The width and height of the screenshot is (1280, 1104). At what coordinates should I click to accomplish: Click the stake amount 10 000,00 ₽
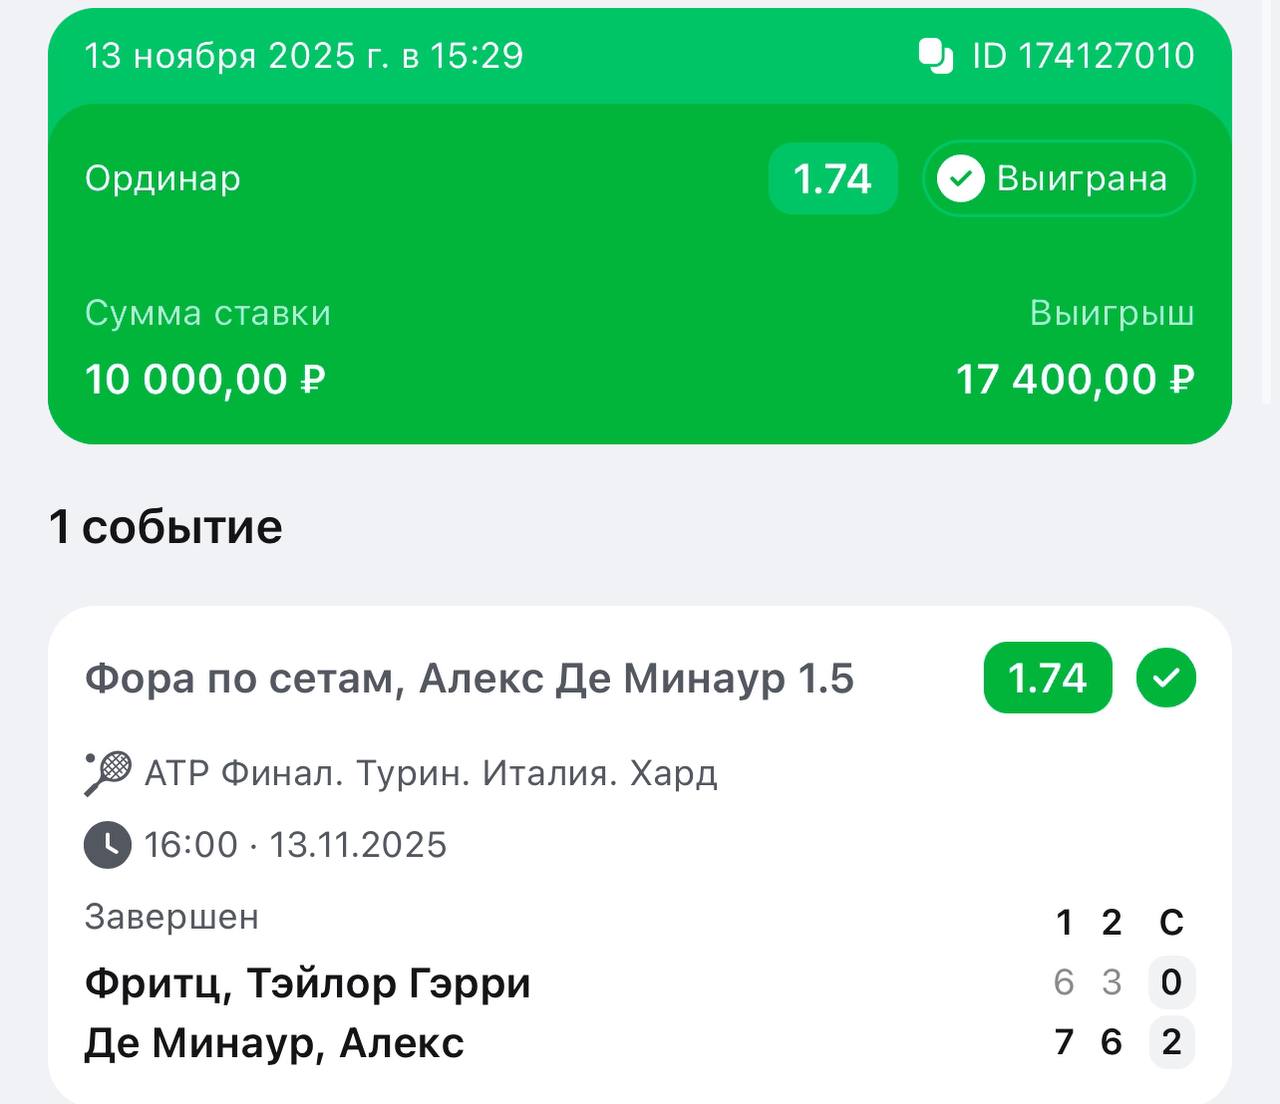pos(205,380)
